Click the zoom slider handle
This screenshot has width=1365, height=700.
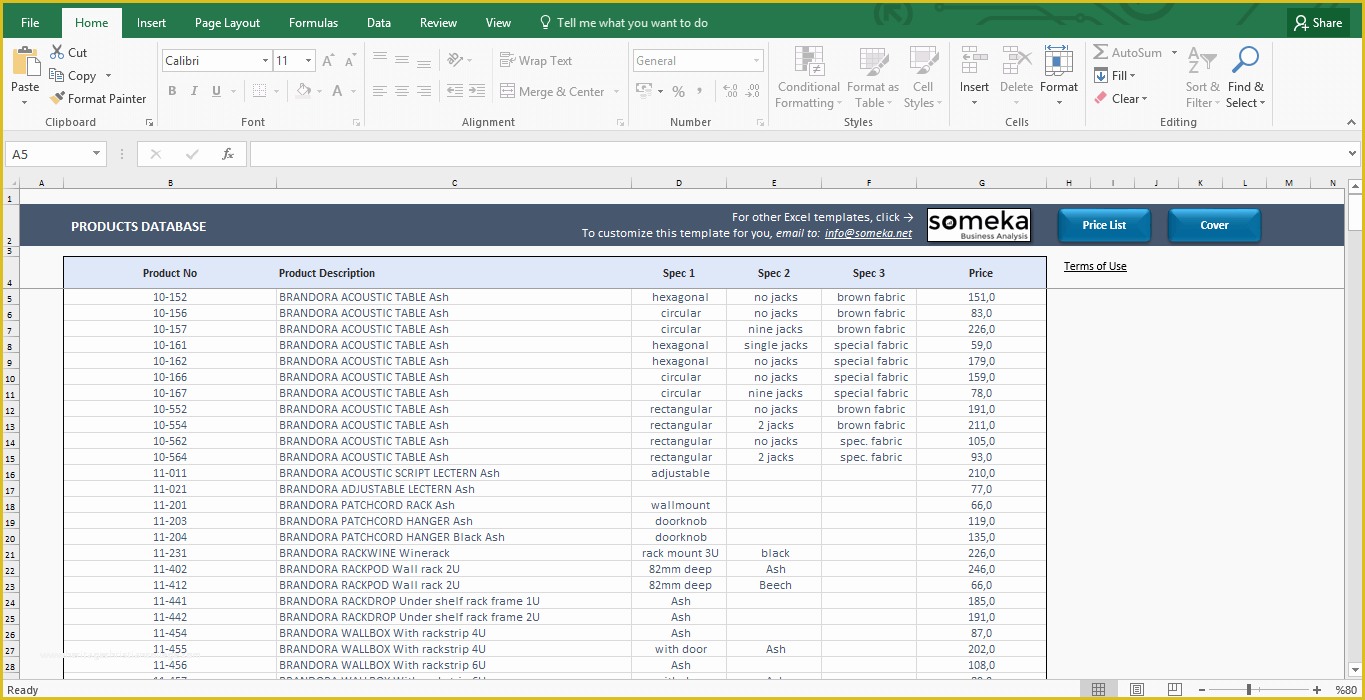[1248, 689]
